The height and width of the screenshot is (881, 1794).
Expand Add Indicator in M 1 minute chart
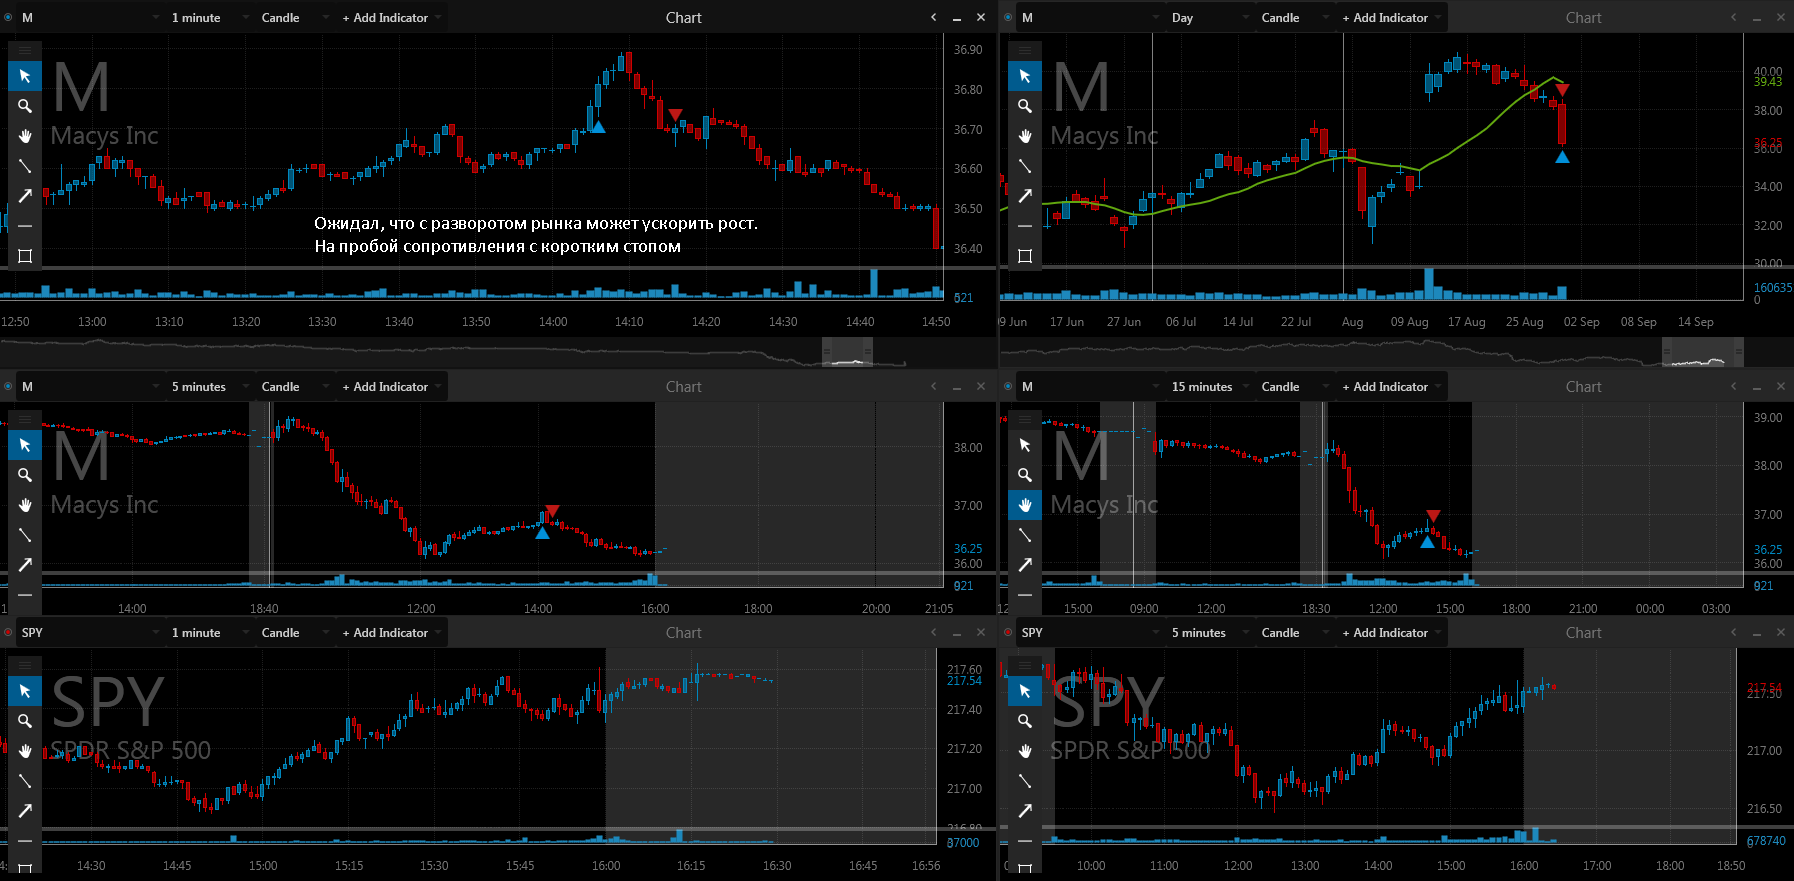(x=391, y=17)
